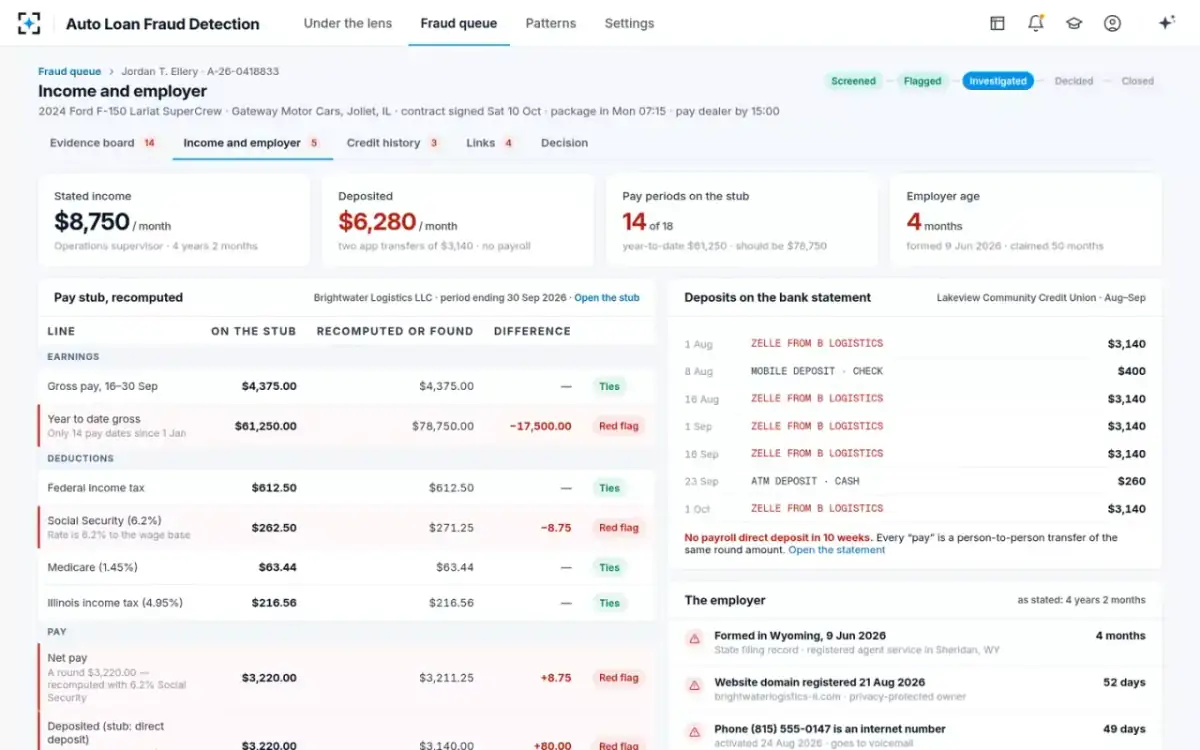1200x750 pixels.
Task: Click Red flag badge for Net pay
Action: coord(618,678)
